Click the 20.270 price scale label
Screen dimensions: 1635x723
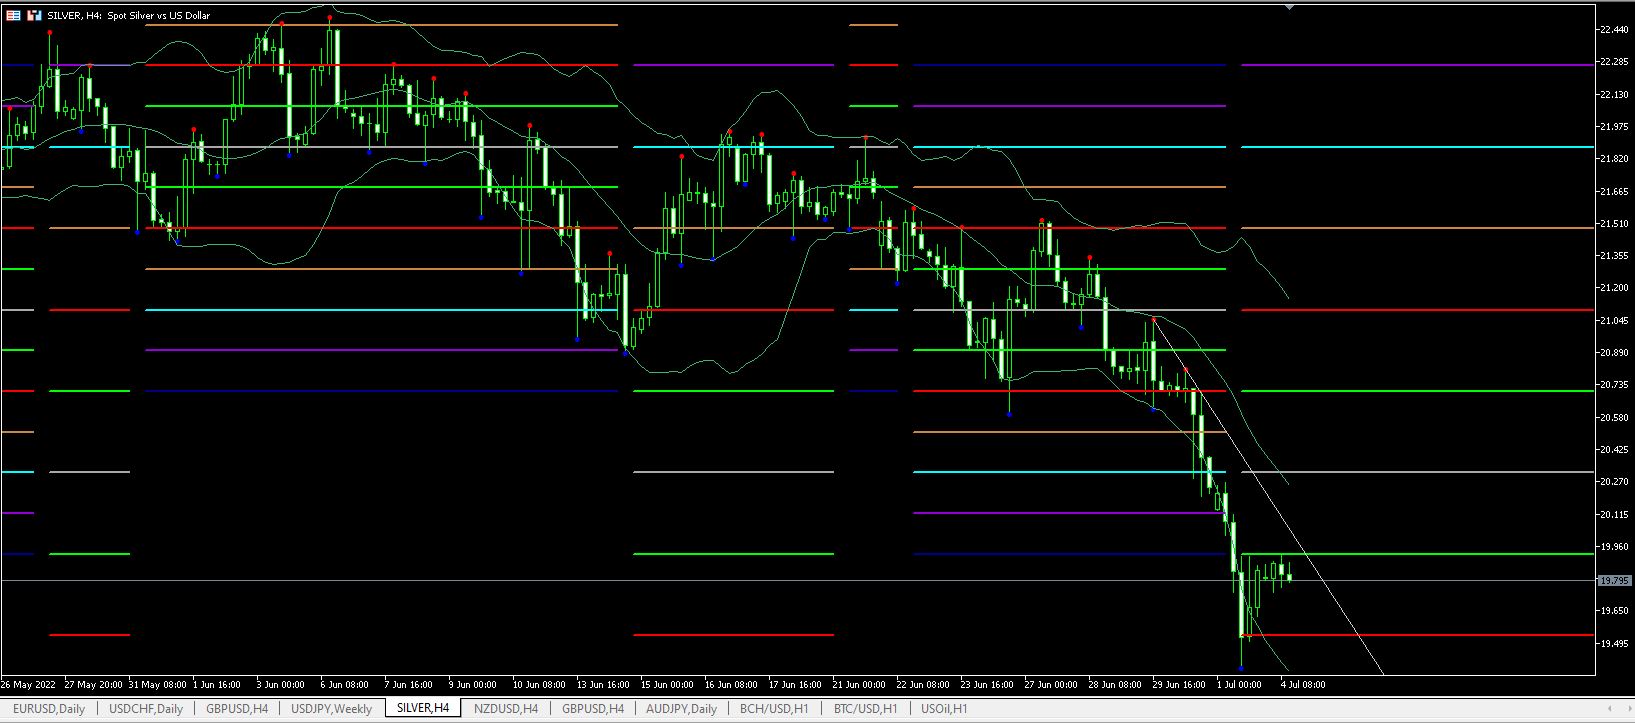tap(1614, 482)
